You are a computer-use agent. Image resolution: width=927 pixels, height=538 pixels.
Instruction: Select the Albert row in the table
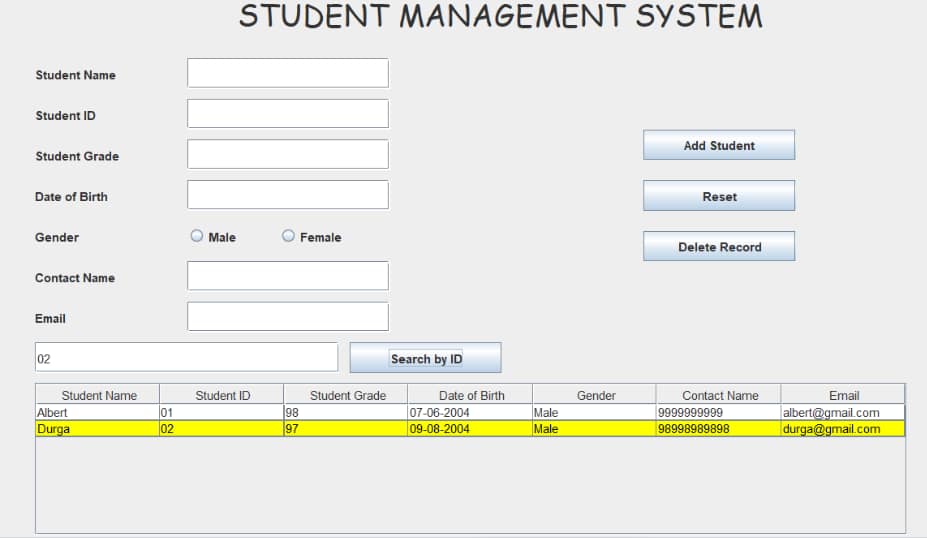point(97,412)
